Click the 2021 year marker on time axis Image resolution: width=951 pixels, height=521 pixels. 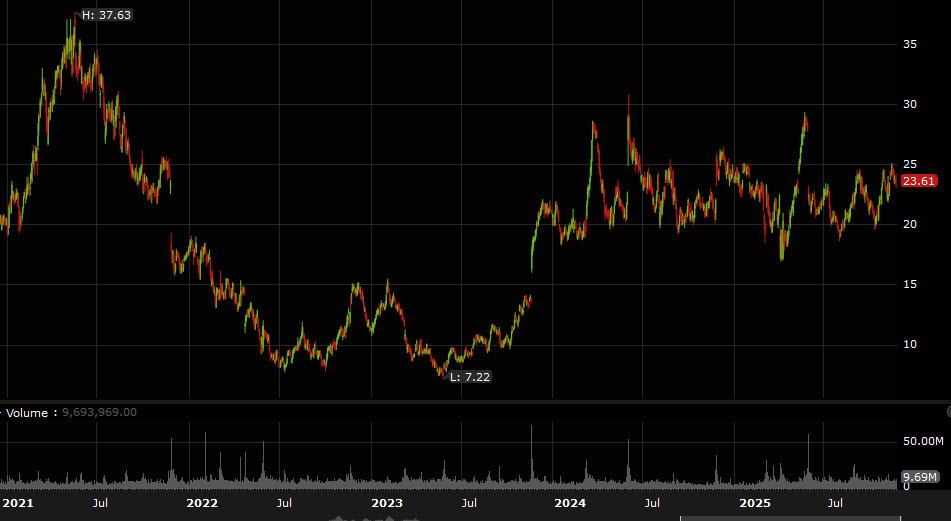click(x=17, y=503)
